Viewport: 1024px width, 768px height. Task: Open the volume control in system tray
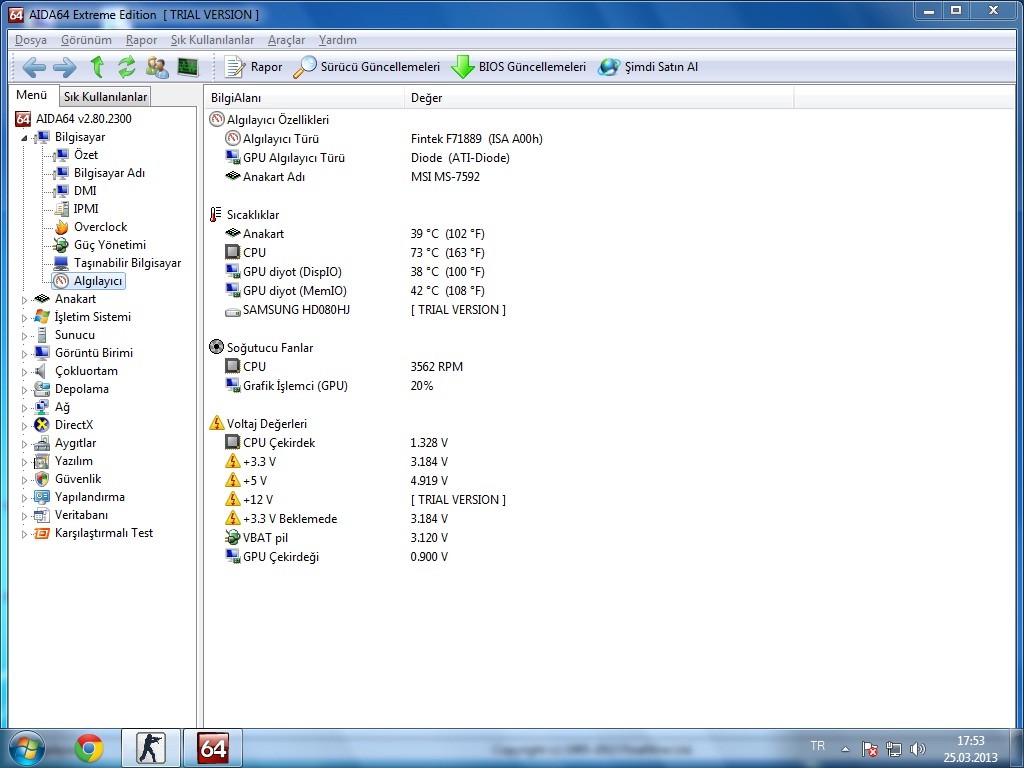(x=918, y=749)
